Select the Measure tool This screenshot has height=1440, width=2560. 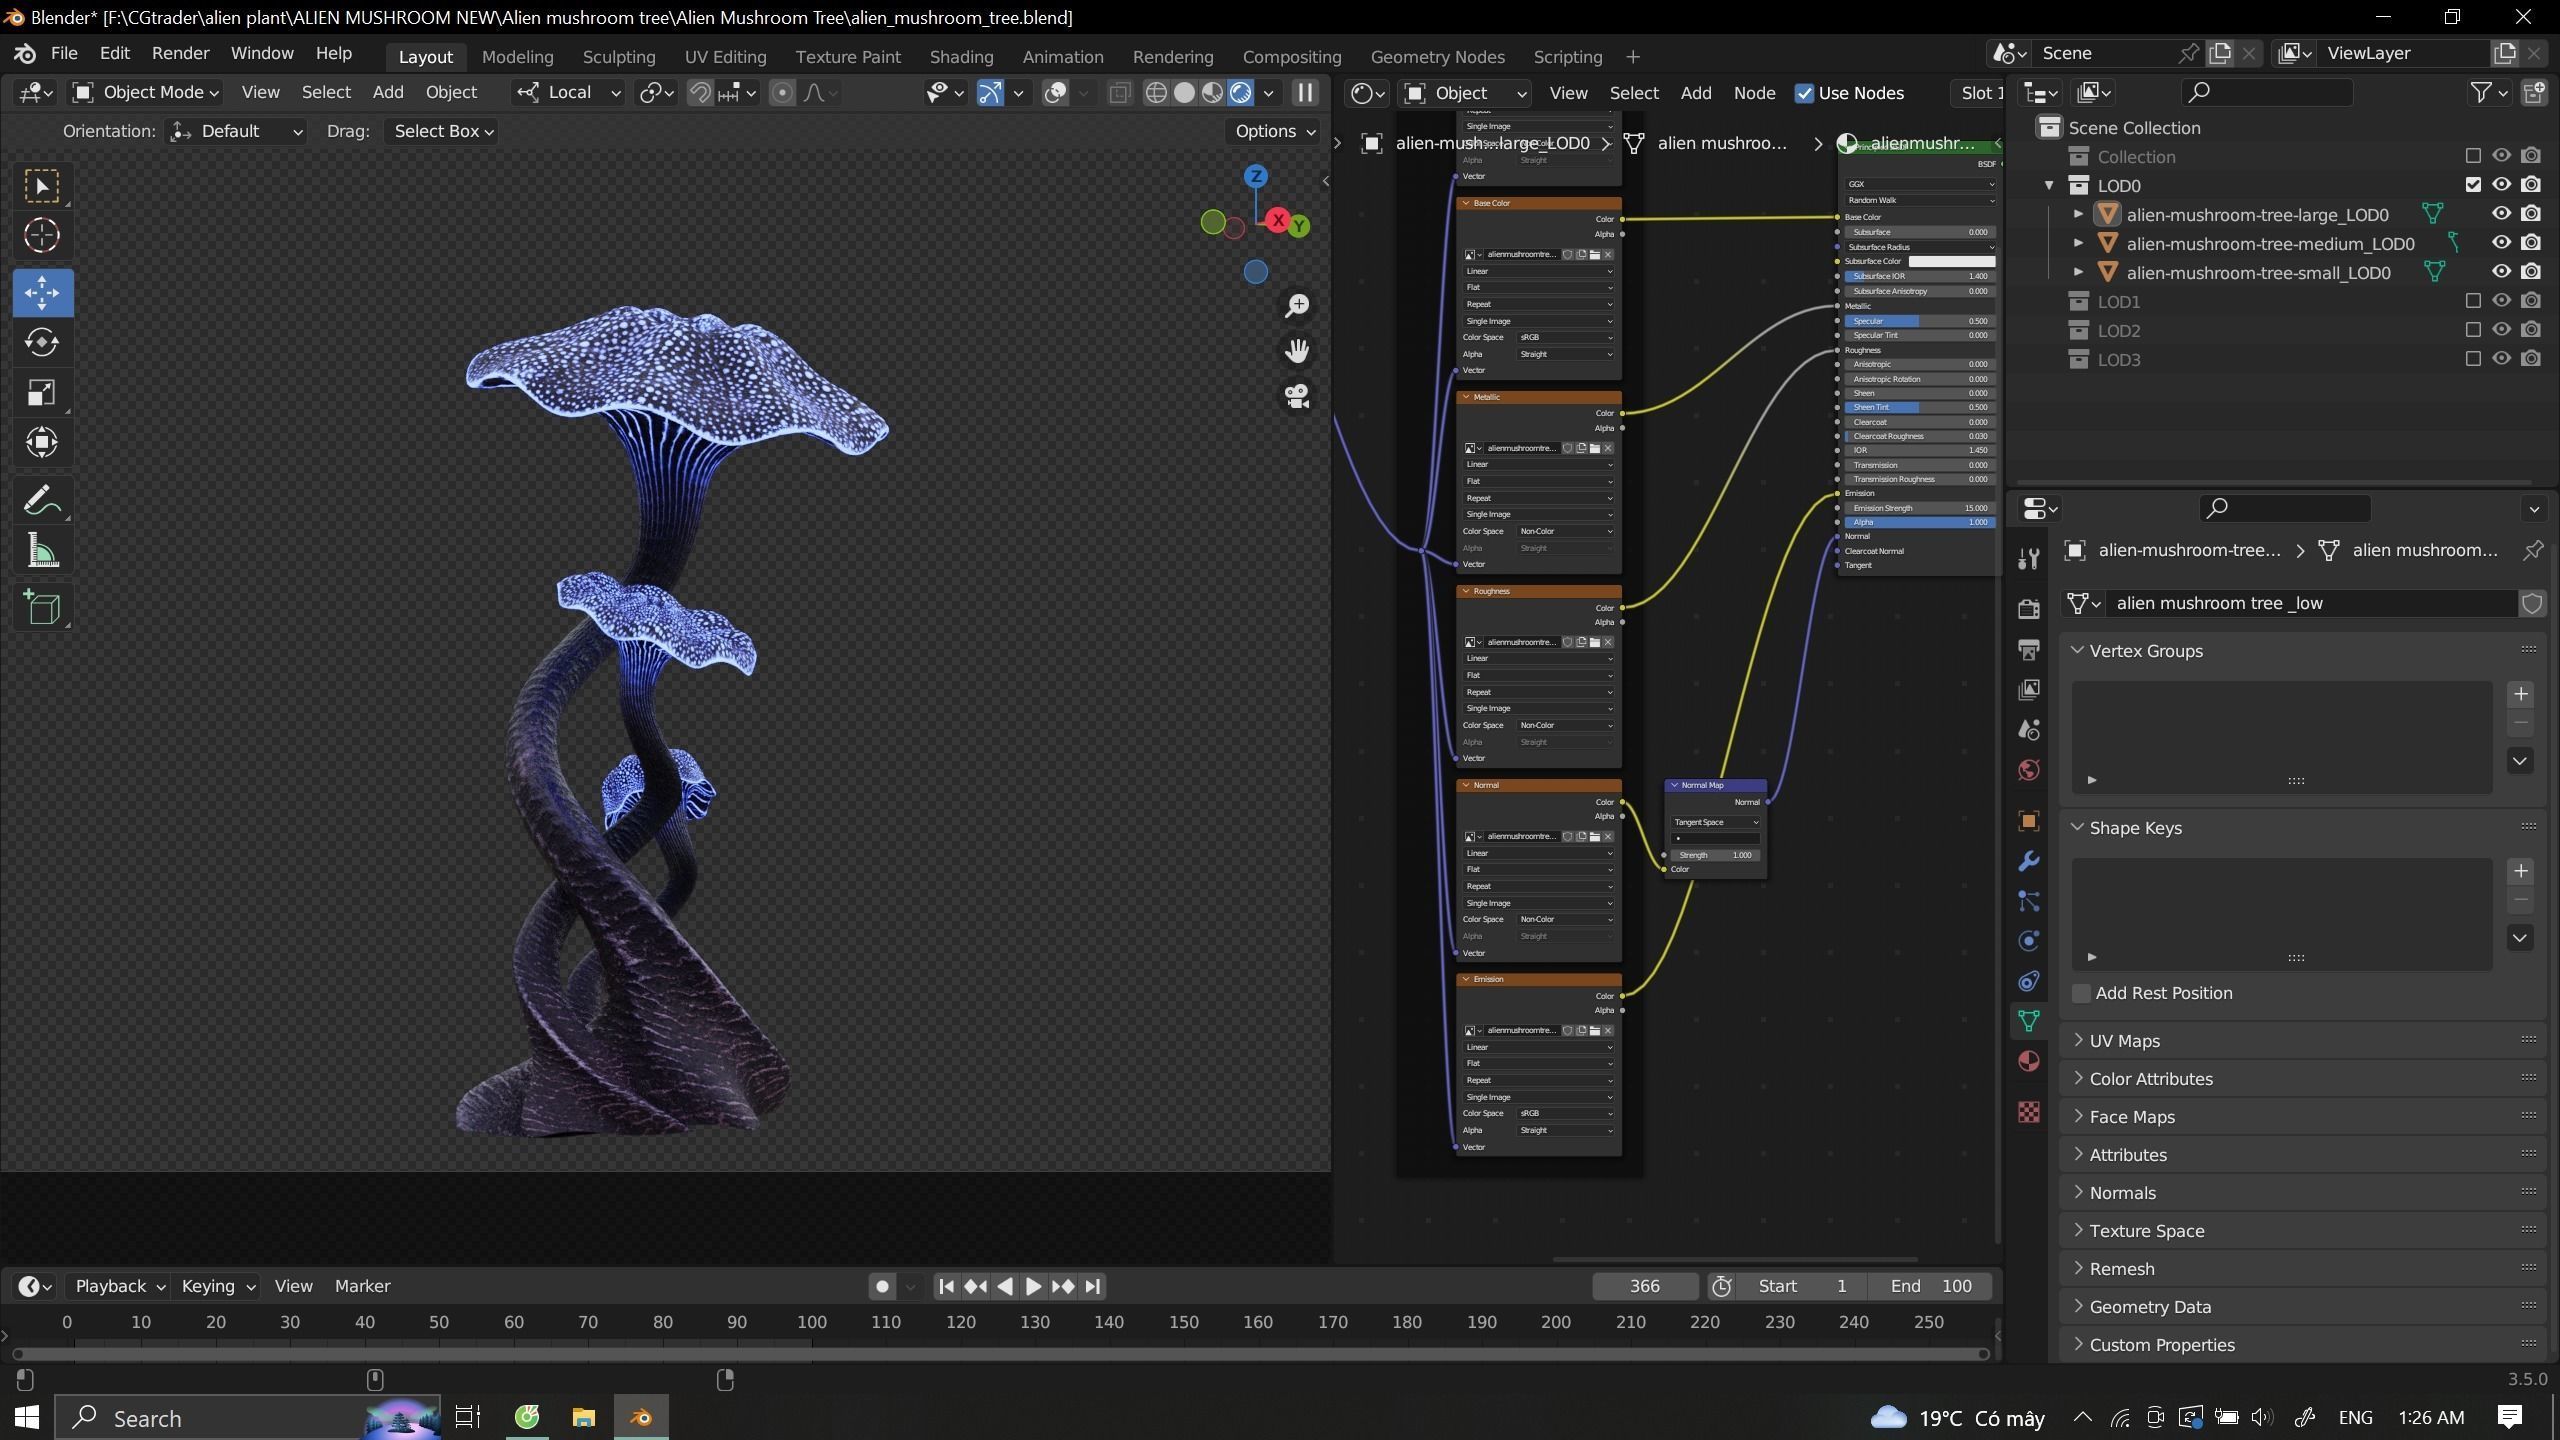pos(42,550)
